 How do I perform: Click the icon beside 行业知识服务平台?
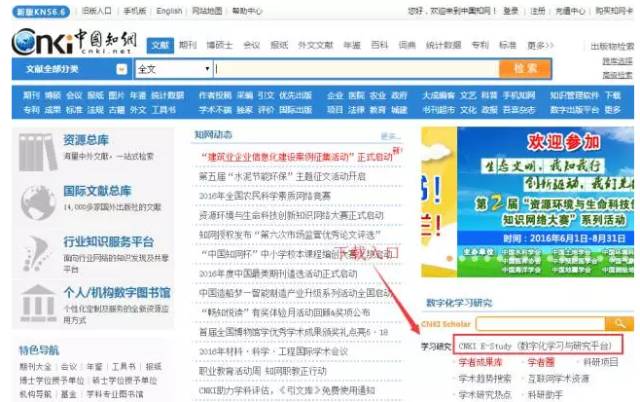tap(36, 253)
